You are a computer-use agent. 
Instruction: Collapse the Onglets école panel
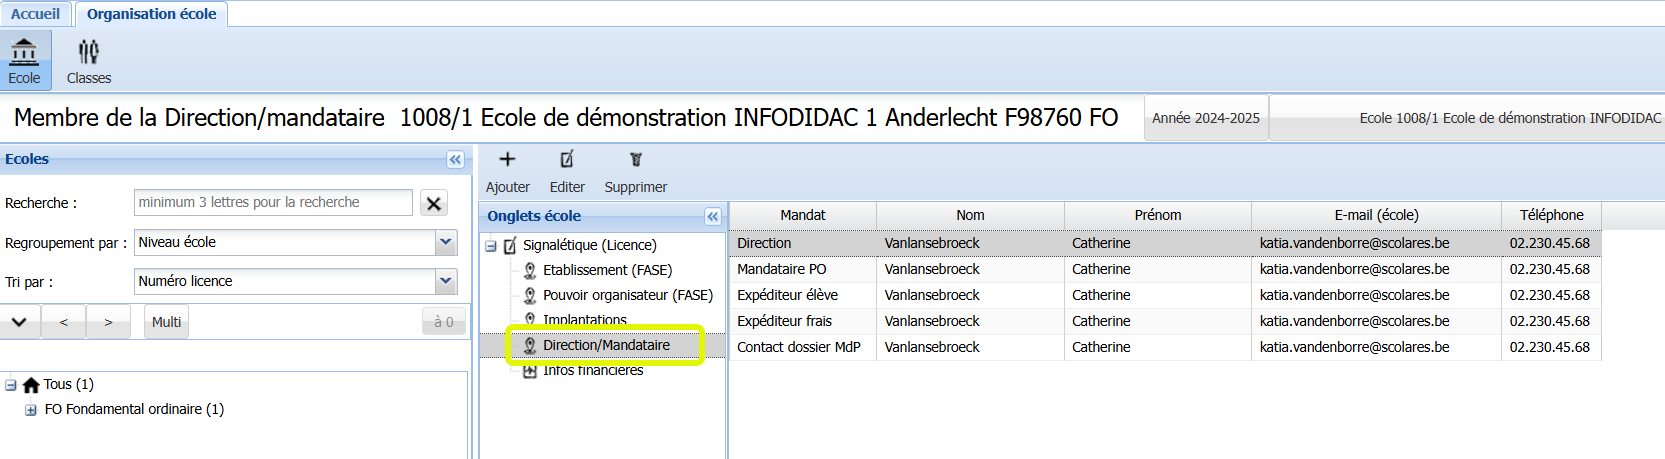click(712, 216)
